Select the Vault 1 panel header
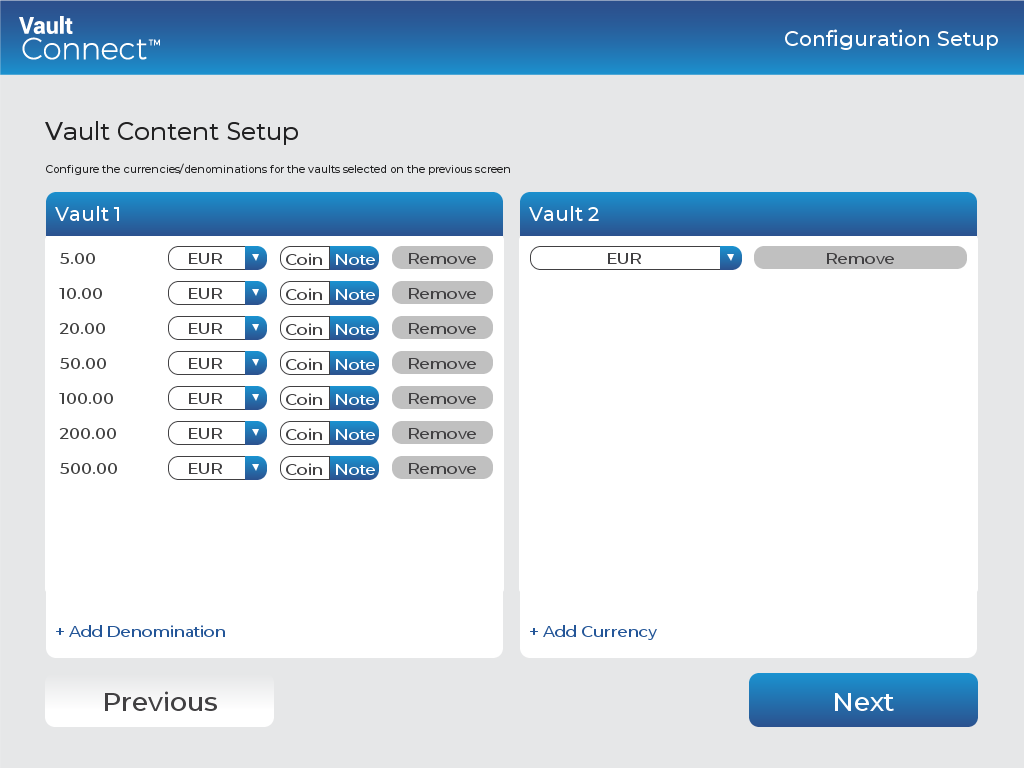This screenshot has height=768, width=1024. coord(274,214)
